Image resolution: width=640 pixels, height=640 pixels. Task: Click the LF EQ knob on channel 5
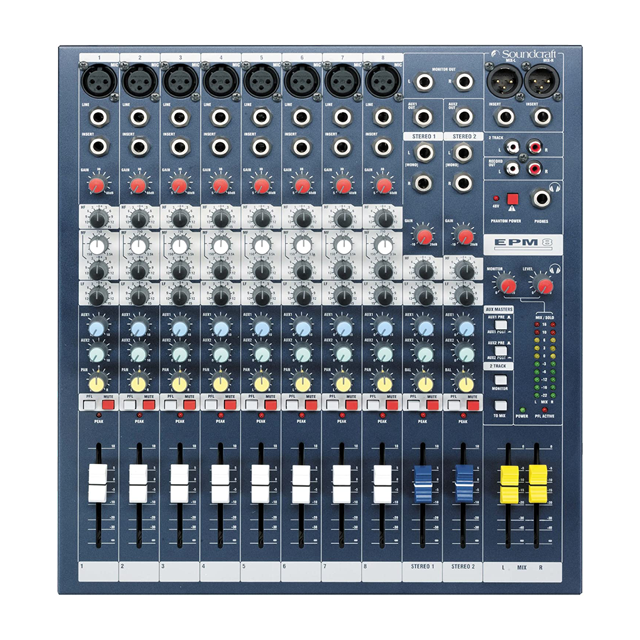click(x=262, y=297)
